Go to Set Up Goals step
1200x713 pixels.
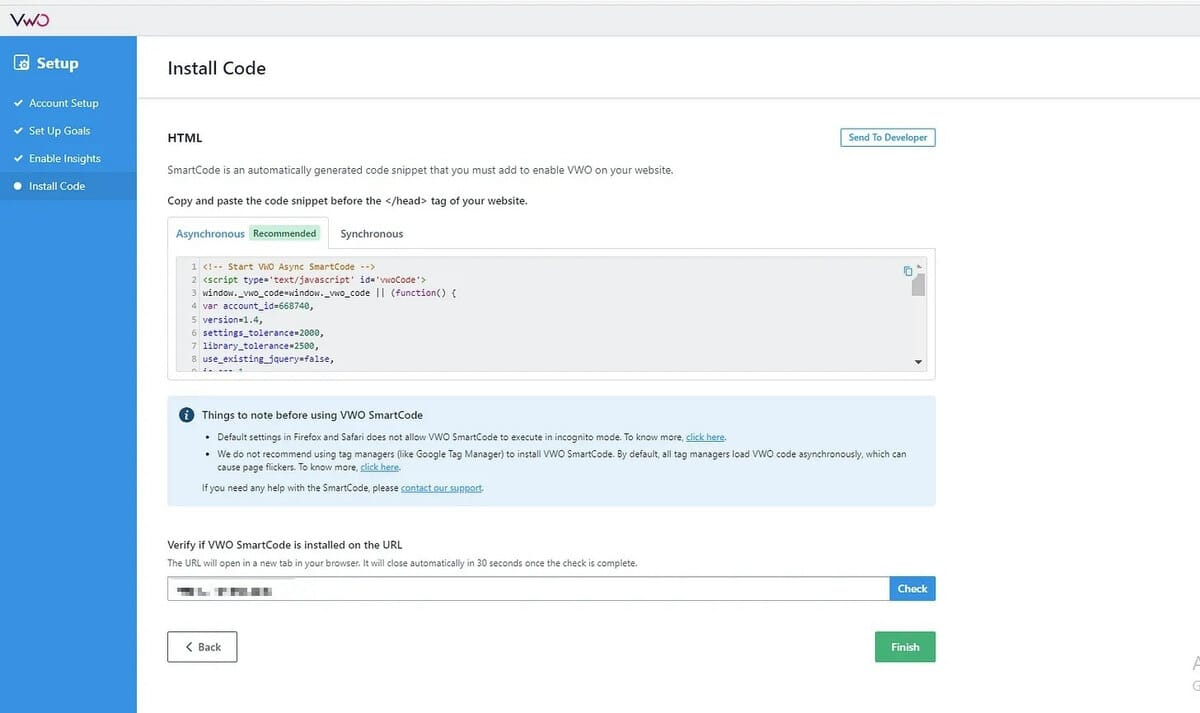[59, 131]
